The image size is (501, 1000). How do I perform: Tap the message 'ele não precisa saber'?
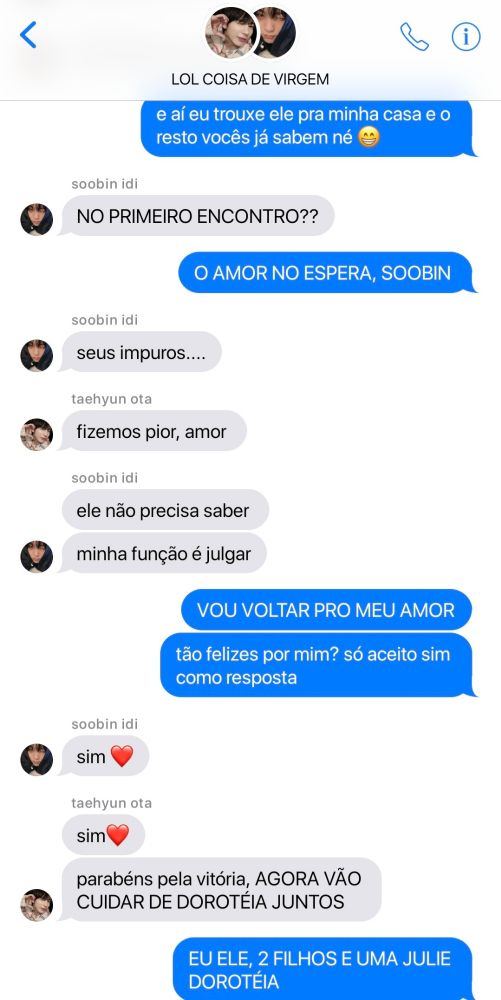pyautogui.click(x=165, y=510)
